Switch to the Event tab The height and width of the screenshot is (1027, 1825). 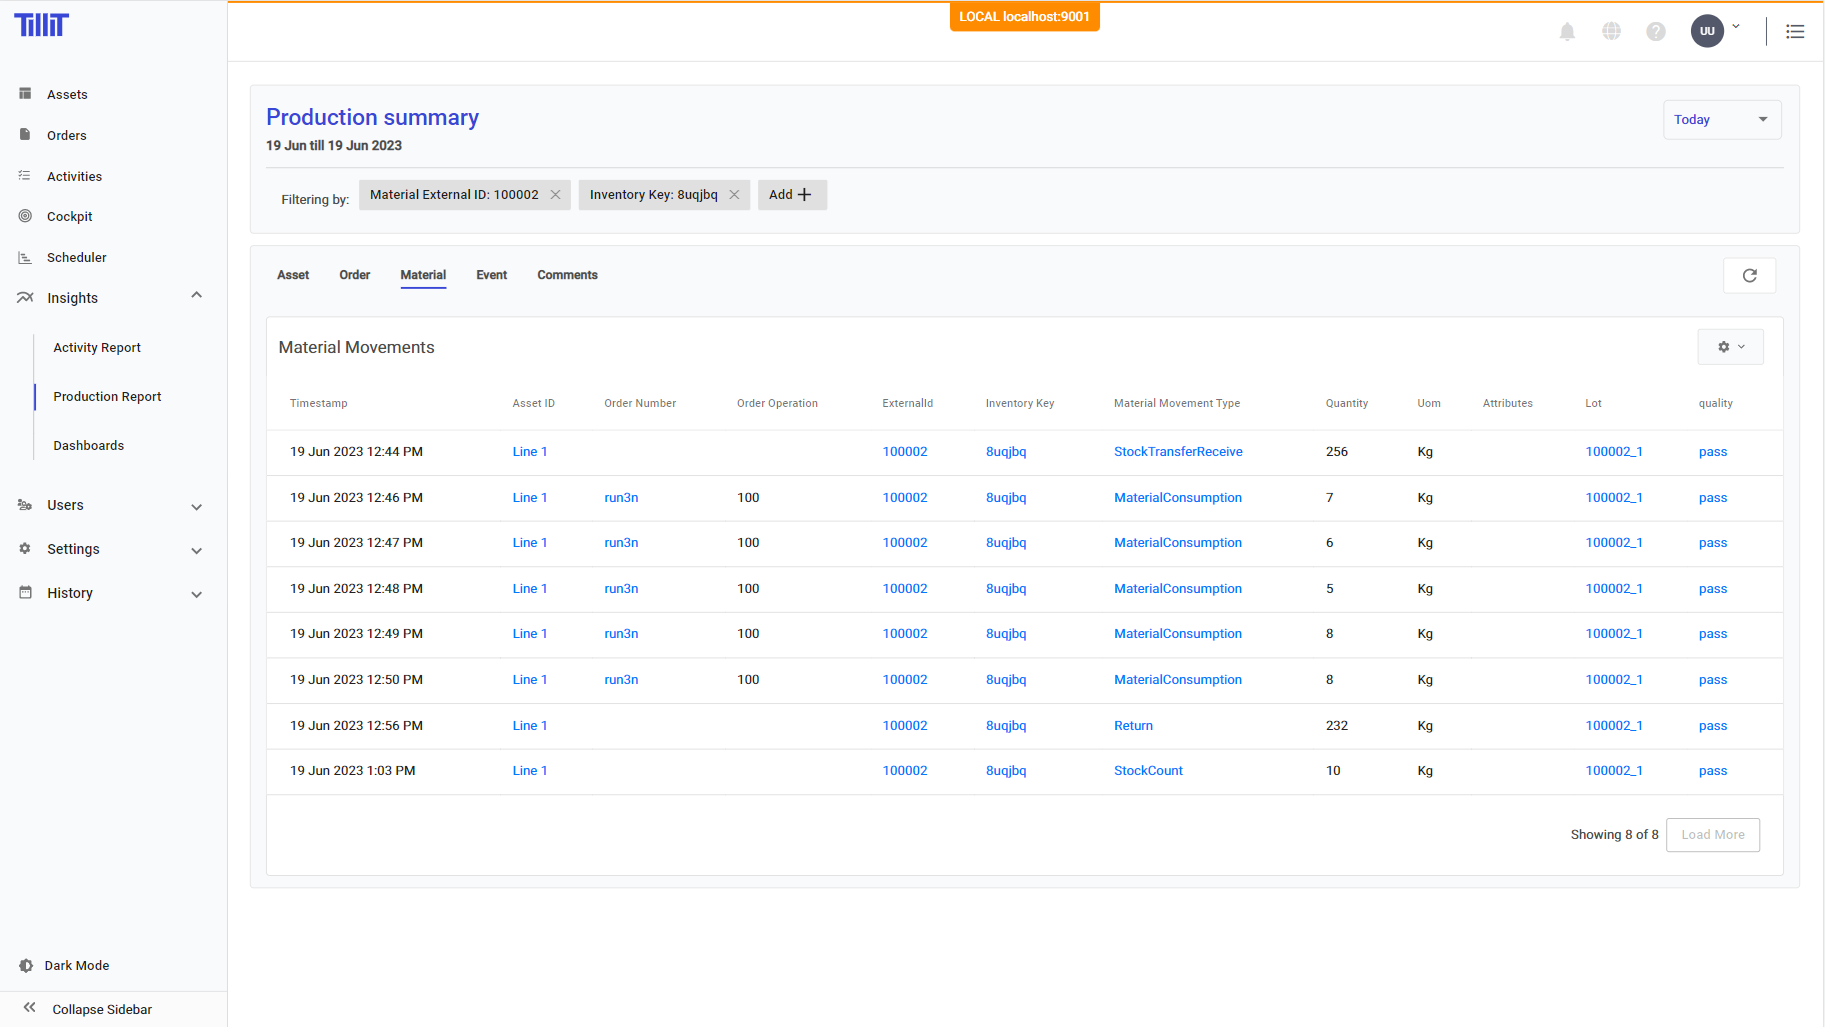[491, 275]
